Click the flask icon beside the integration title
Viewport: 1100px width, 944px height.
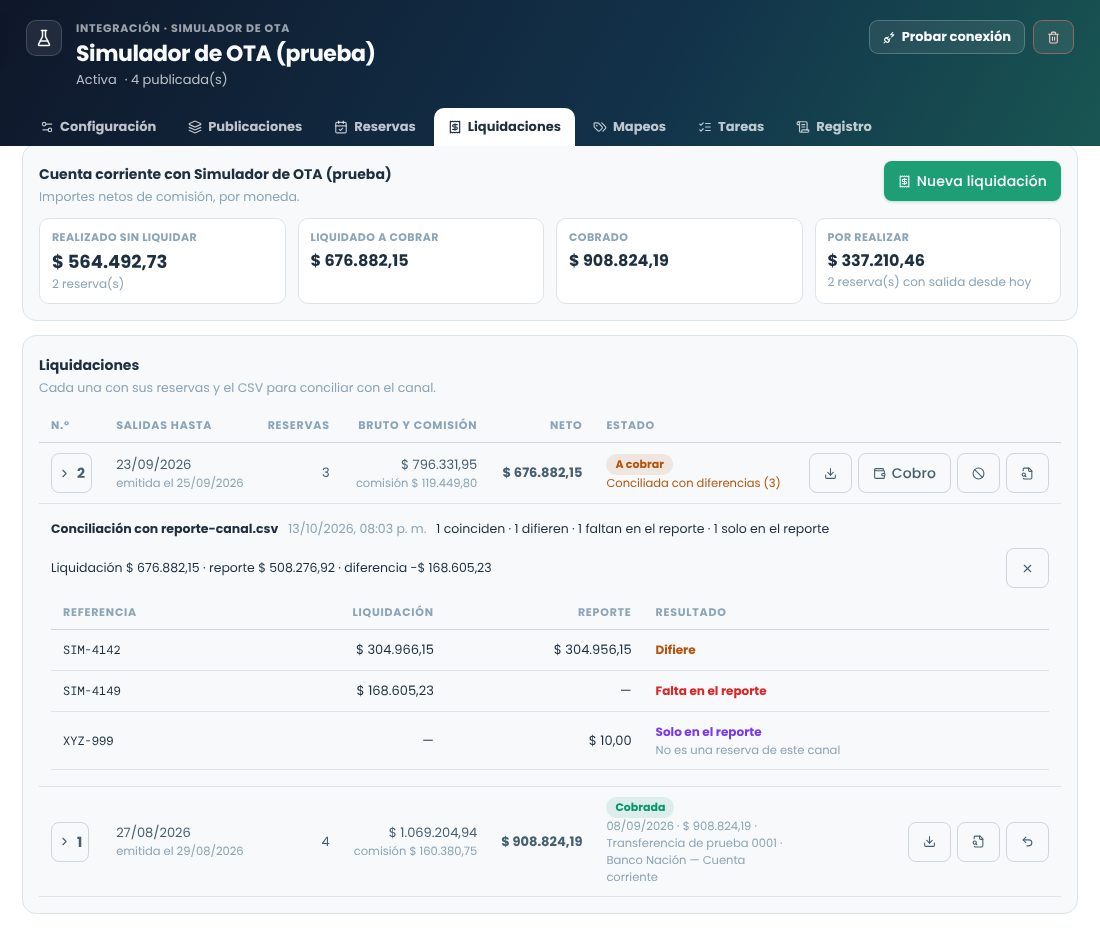click(x=43, y=38)
